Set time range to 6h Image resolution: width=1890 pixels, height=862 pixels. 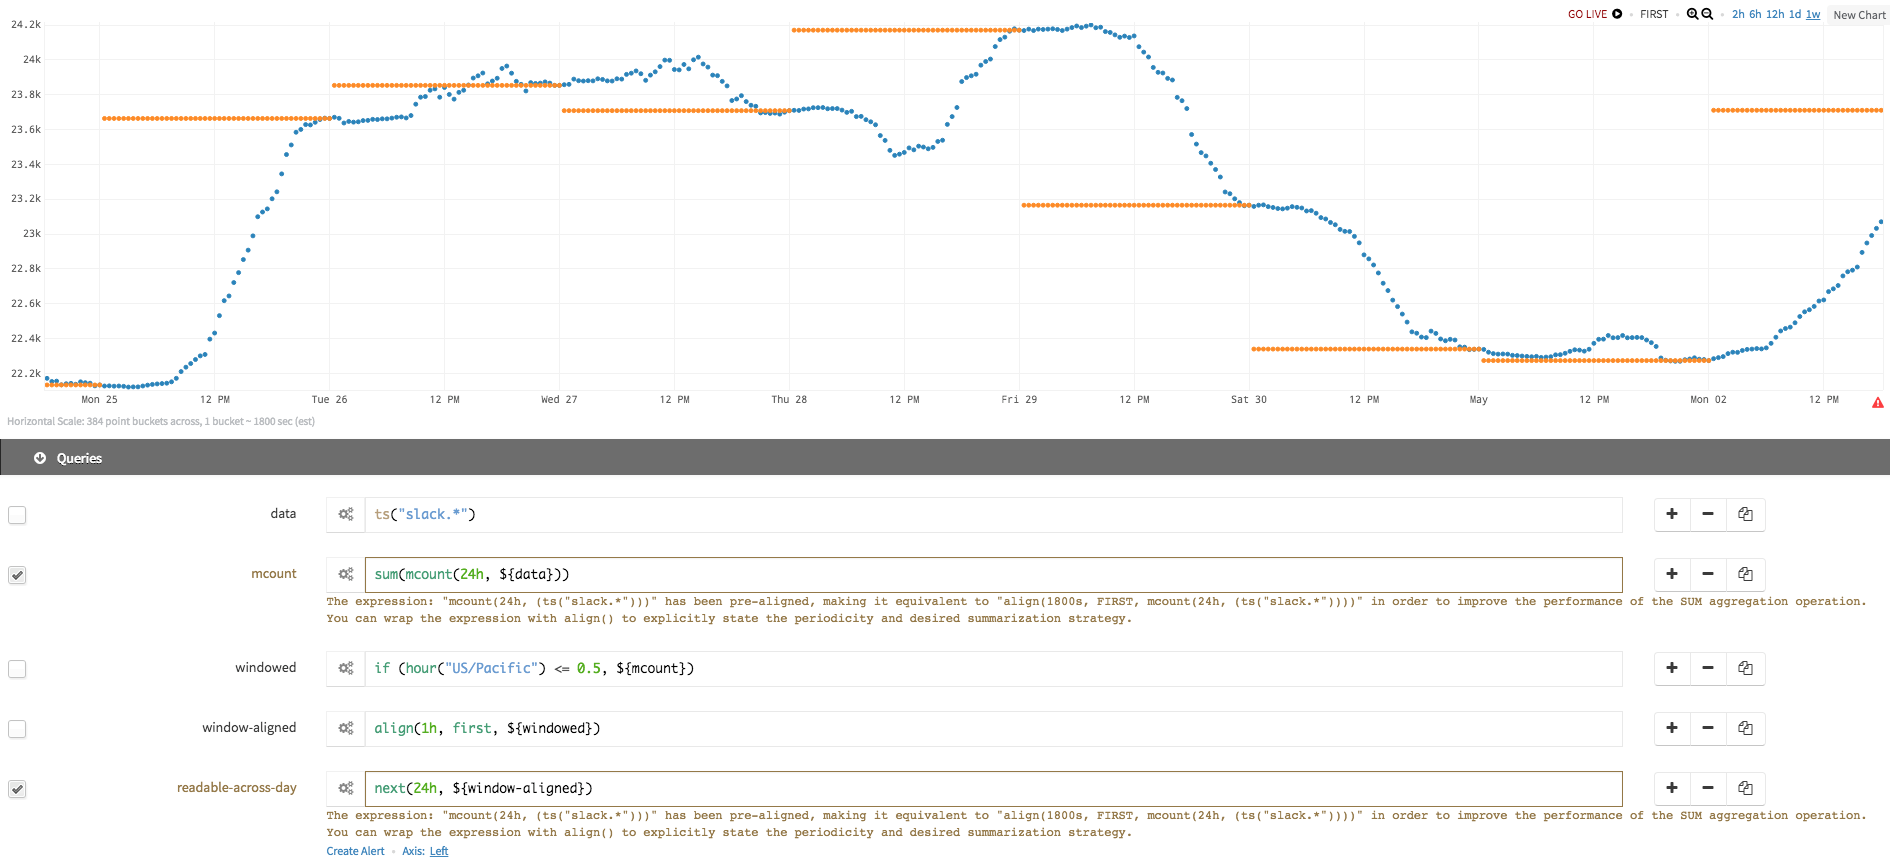(x=1755, y=14)
